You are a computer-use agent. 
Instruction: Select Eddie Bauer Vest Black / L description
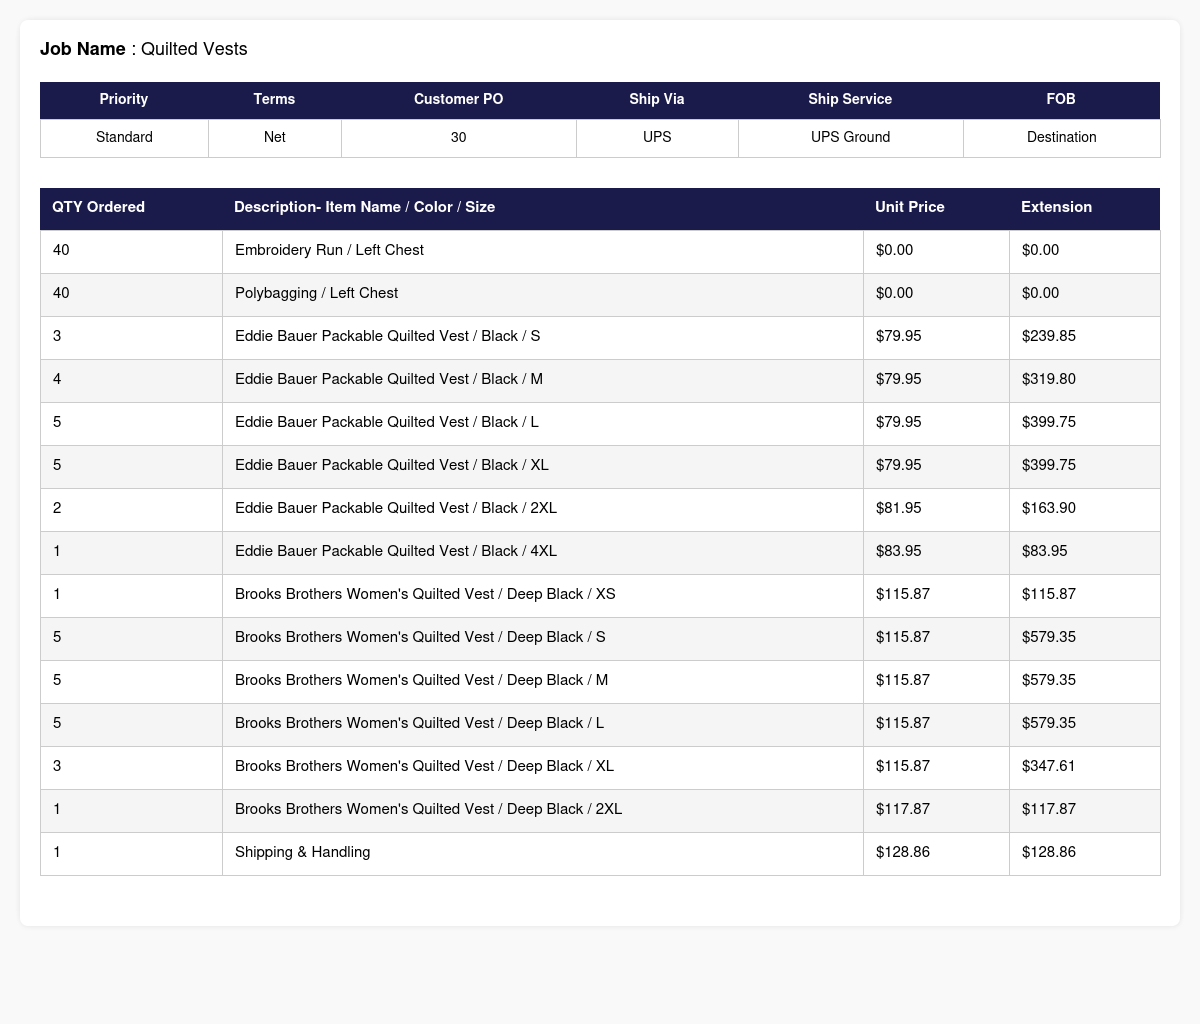(x=387, y=422)
